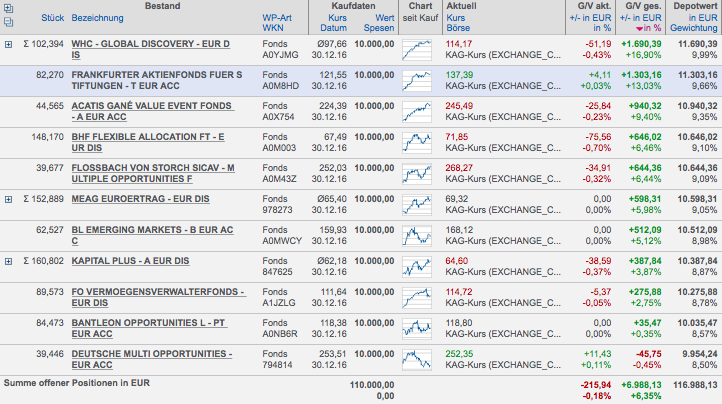Sort by Datum column header
The image size is (722, 404).
pyautogui.click(x=333, y=28)
